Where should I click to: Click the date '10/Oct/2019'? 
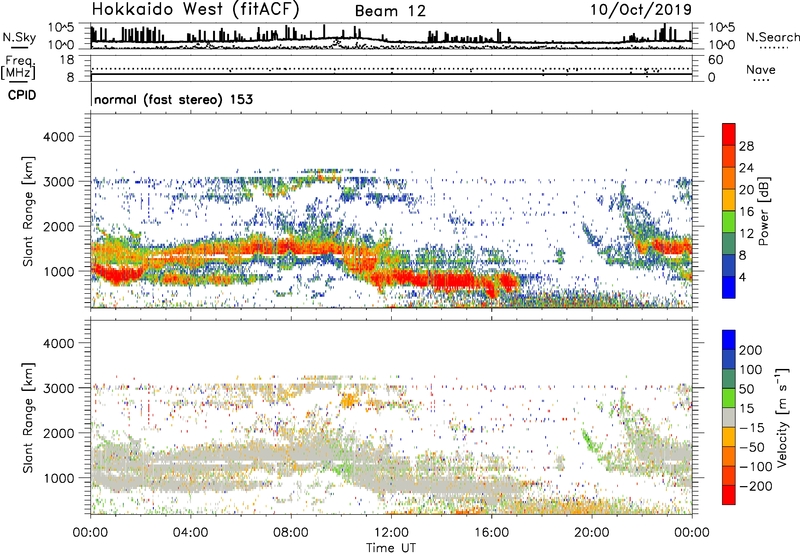tap(641, 10)
